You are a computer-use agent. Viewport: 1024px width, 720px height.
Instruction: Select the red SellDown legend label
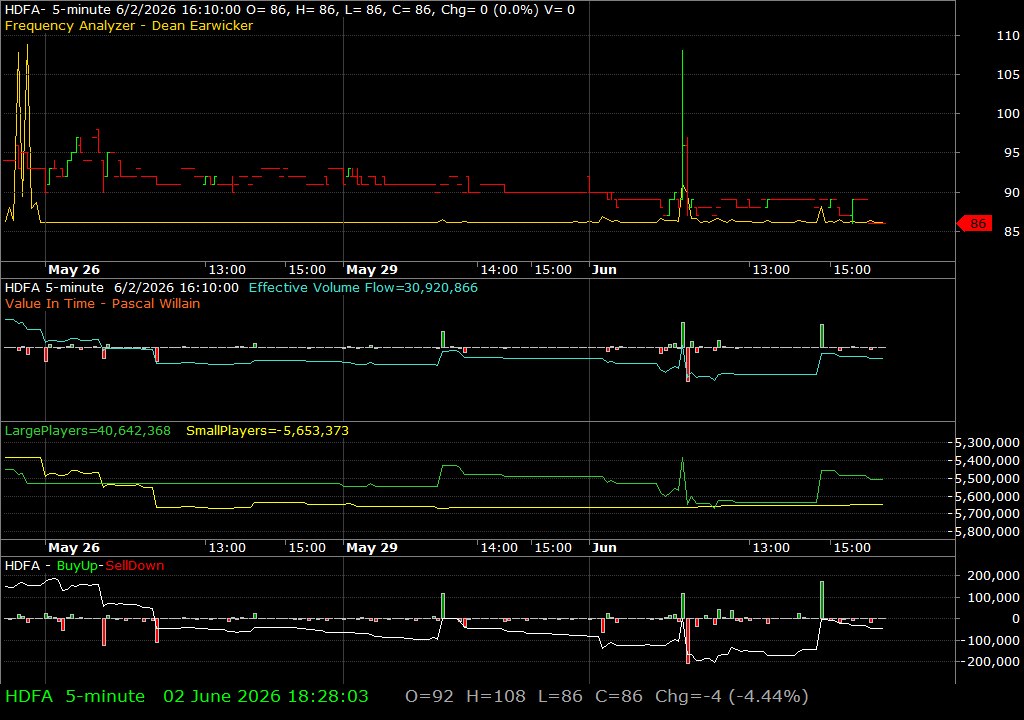coord(135,566)
